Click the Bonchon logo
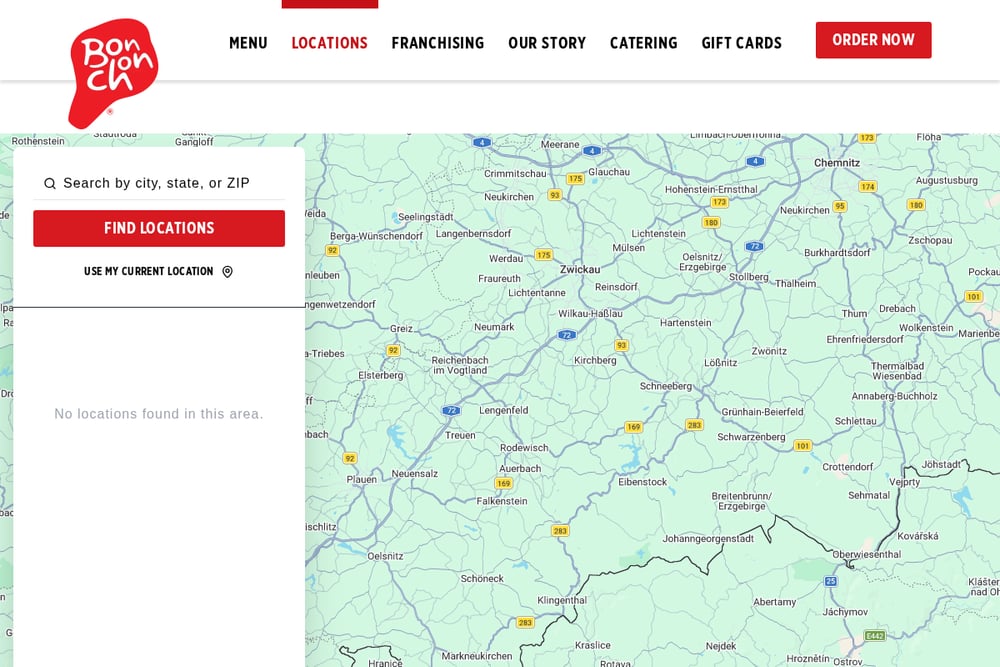1000x667 pixels. [113, 73]
